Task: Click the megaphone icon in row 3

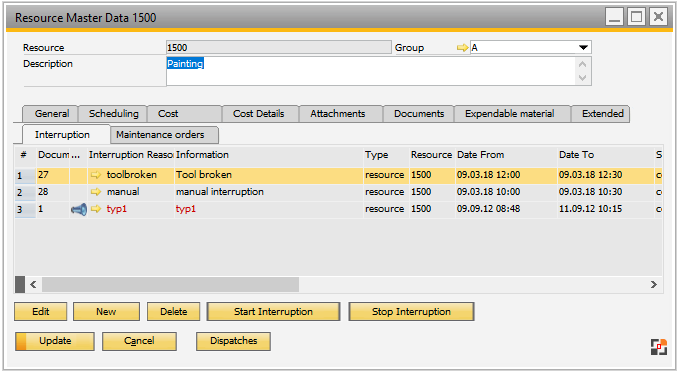Action: click(79, 210)
